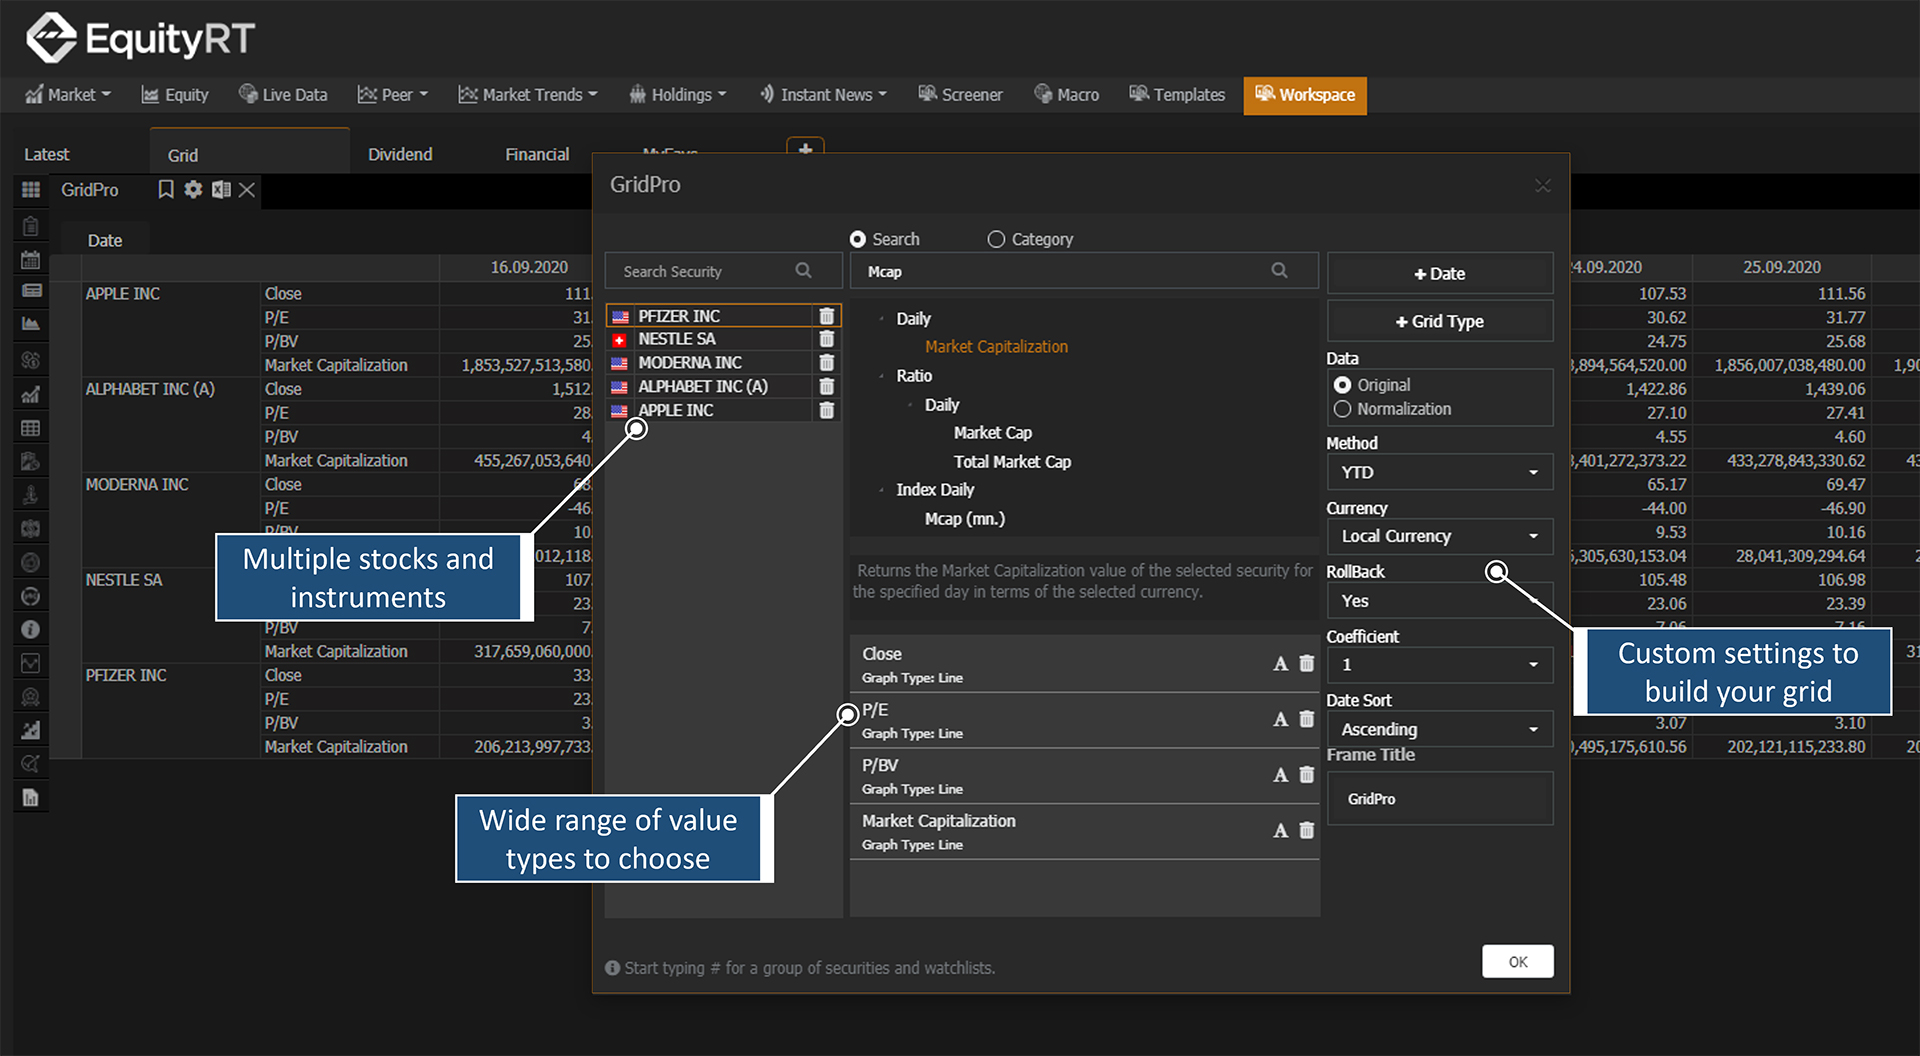Collapse the Index Daily tree node

coord(881,490)
